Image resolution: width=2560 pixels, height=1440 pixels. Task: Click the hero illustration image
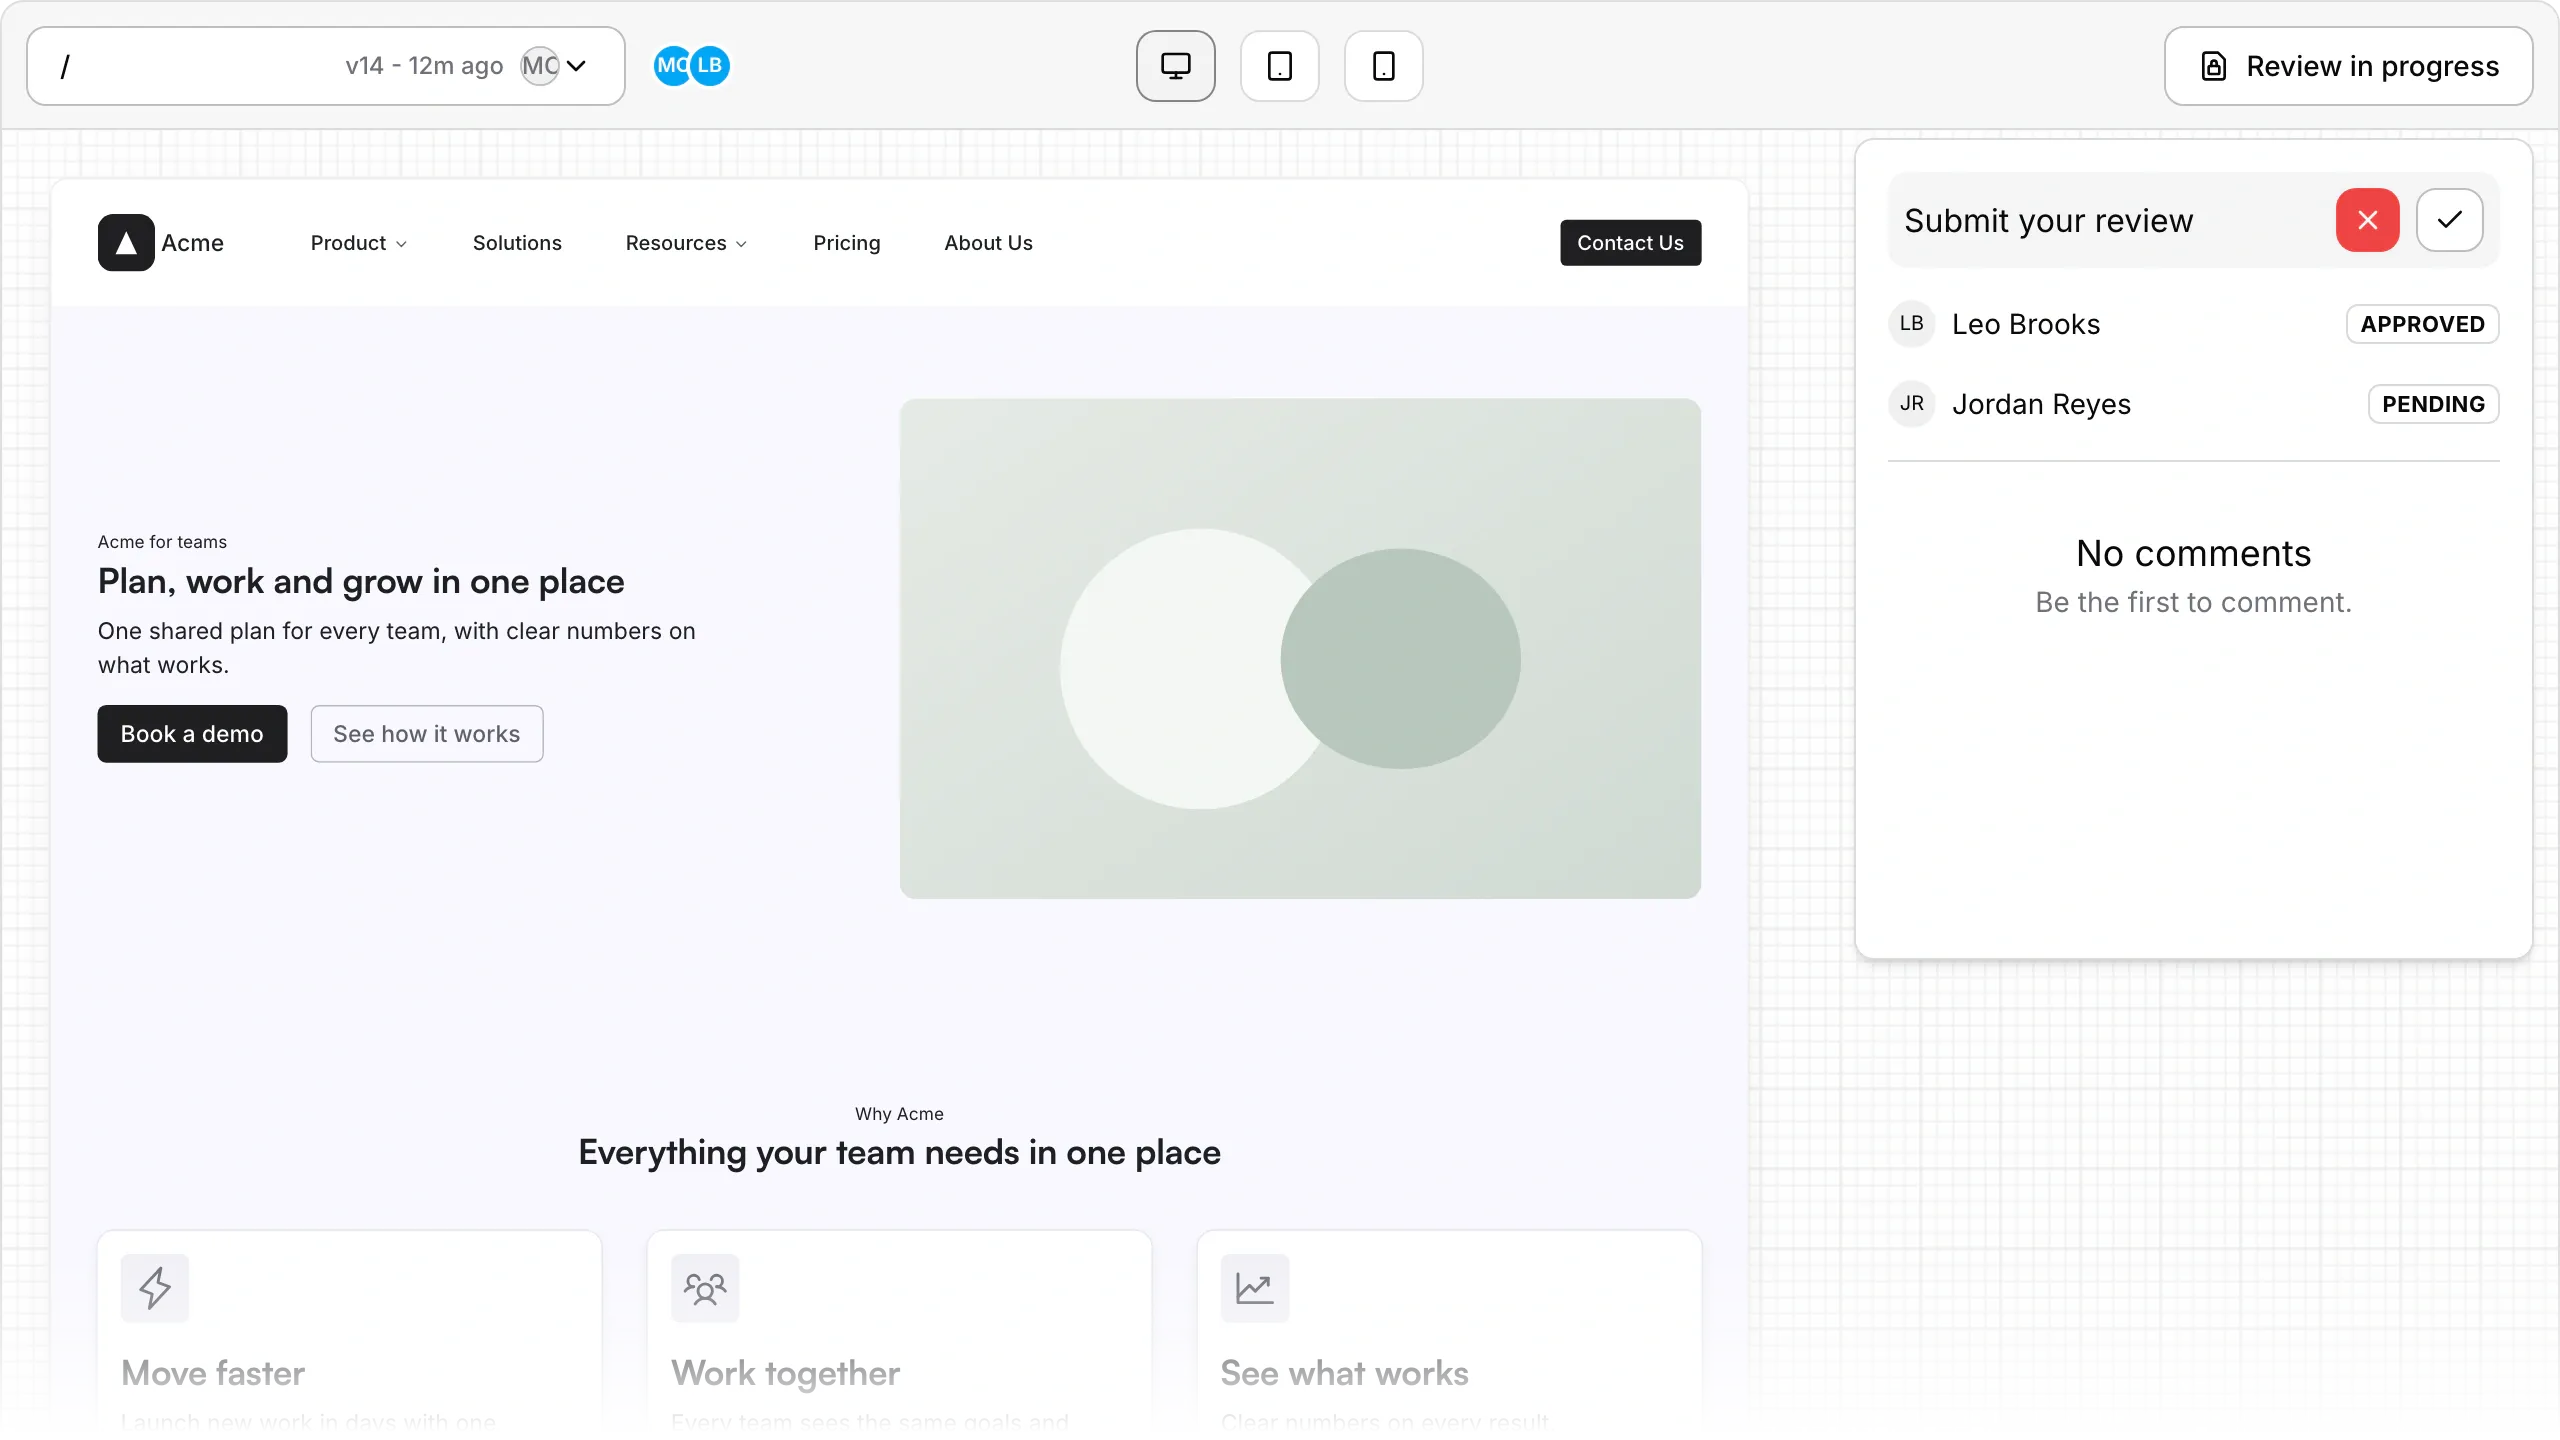click(x=1300, y=648)
